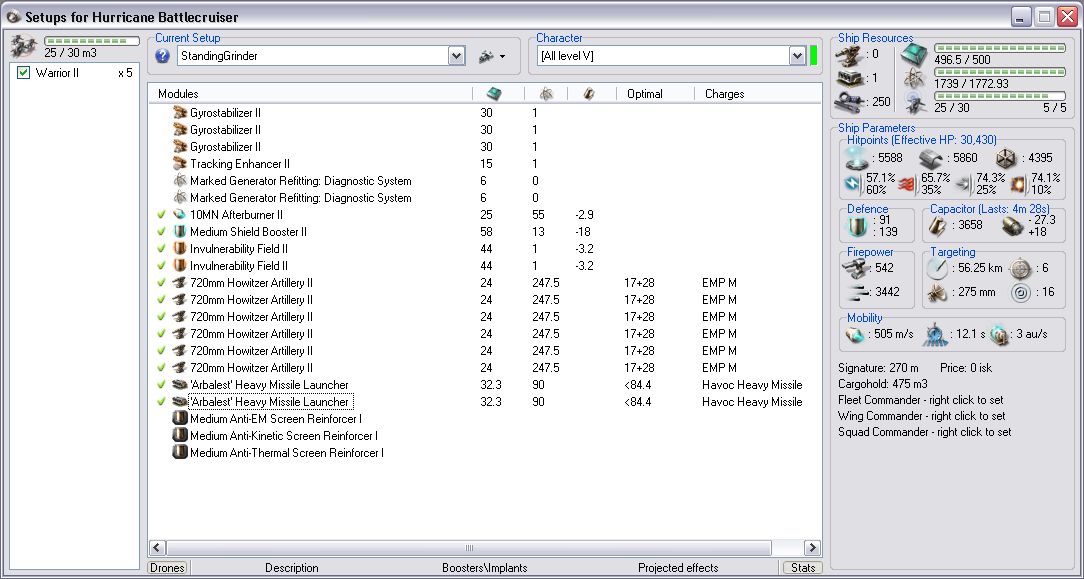
Task: Click the third 720mm Howitzer Artillery II icon
Action: pyautogui.click(x=180, y=316)
